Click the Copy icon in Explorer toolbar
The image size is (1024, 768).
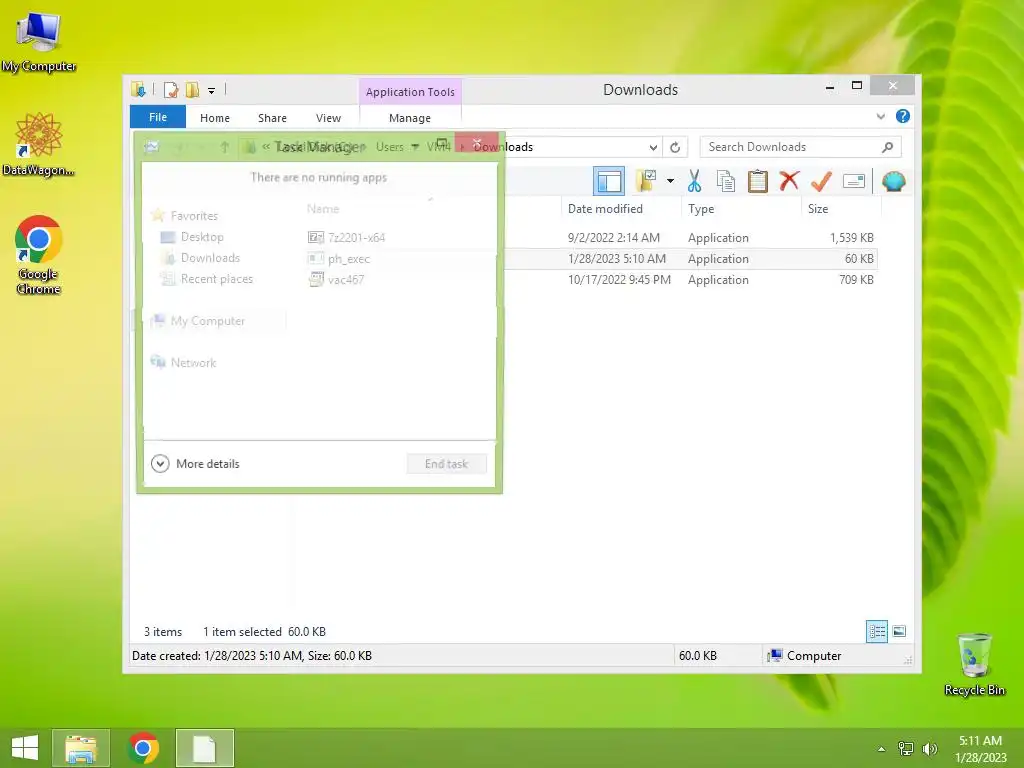click(x=726, y=181)
